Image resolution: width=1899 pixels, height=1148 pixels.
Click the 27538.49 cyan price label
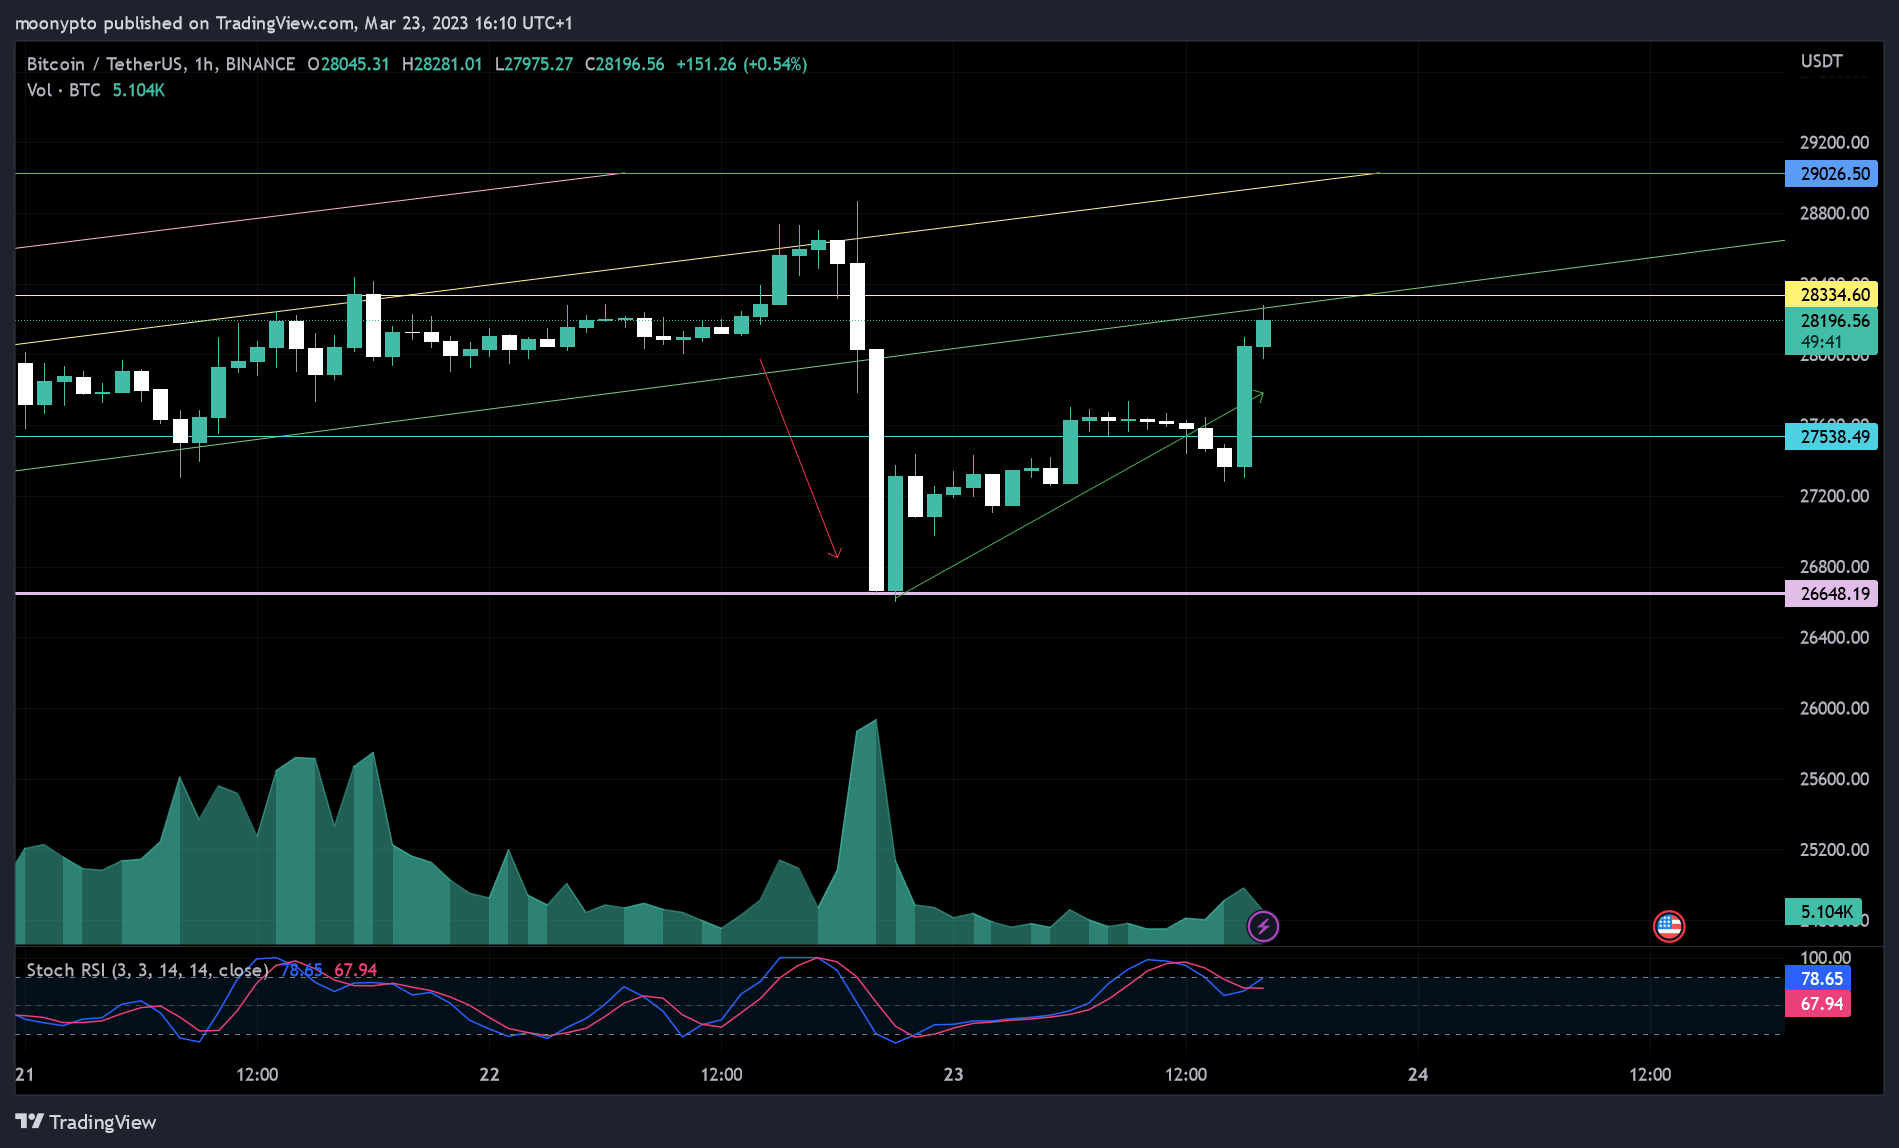click(x=1832, y=437)
